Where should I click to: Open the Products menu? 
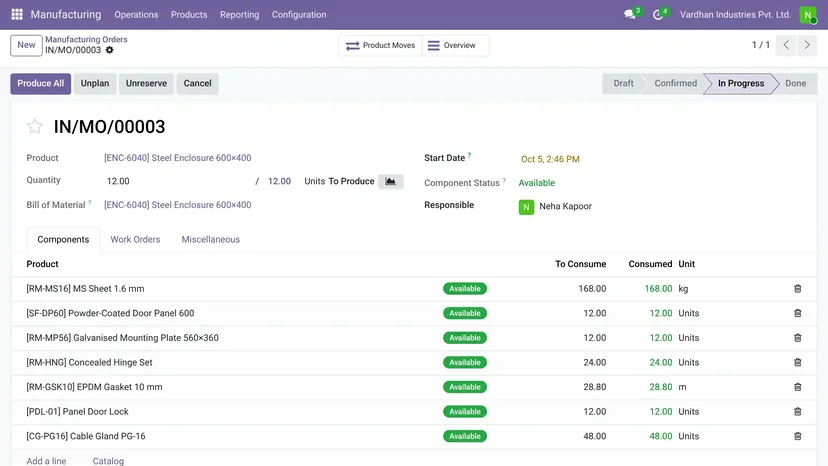point(189,15)
